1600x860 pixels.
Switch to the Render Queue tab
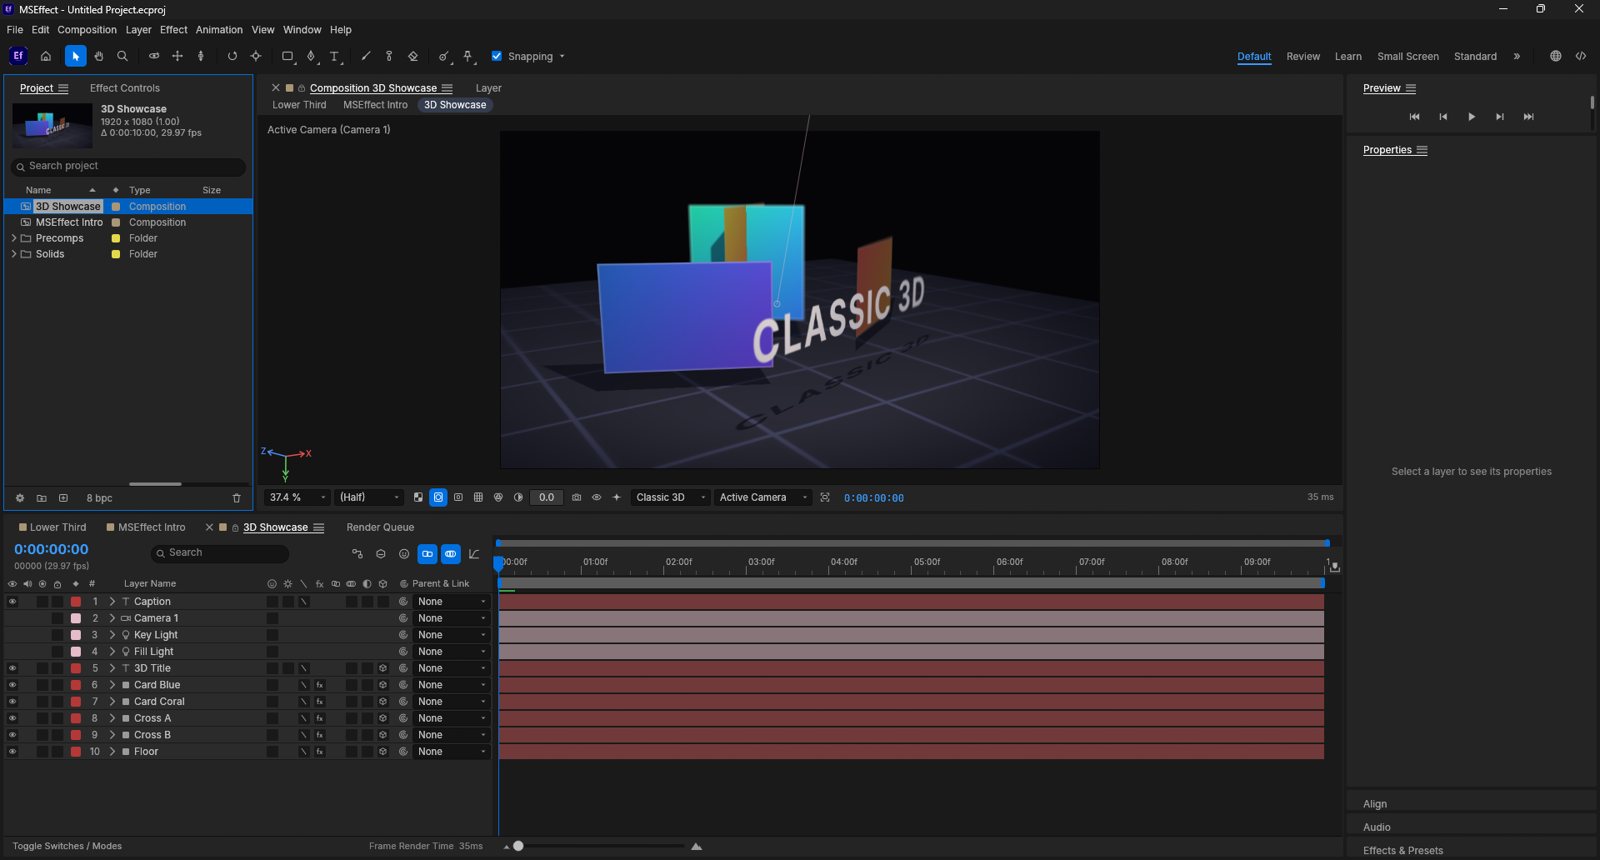(x=380, y=527)
